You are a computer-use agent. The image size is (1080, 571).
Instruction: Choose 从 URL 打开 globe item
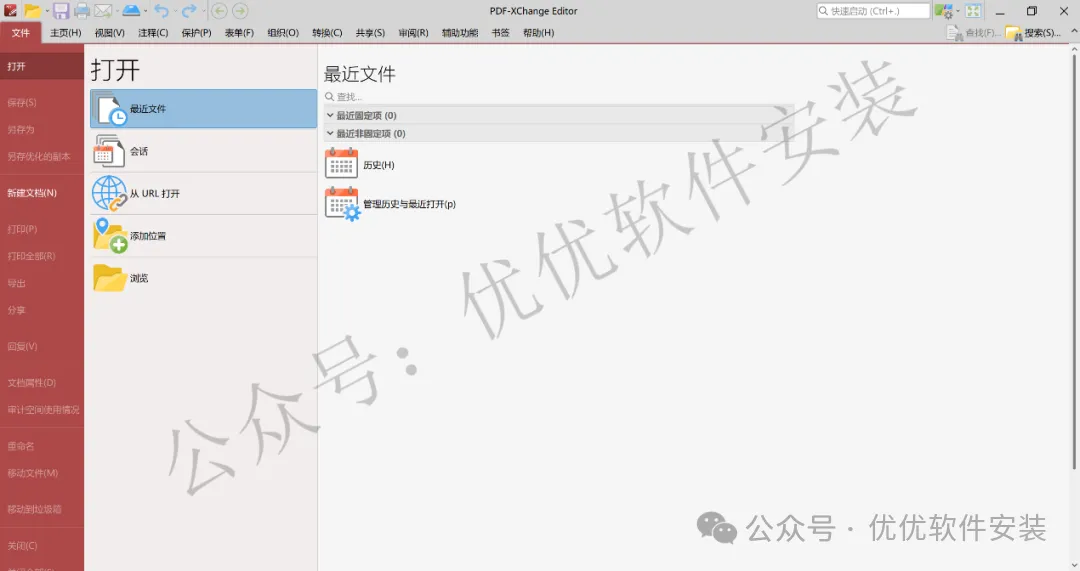203,194
